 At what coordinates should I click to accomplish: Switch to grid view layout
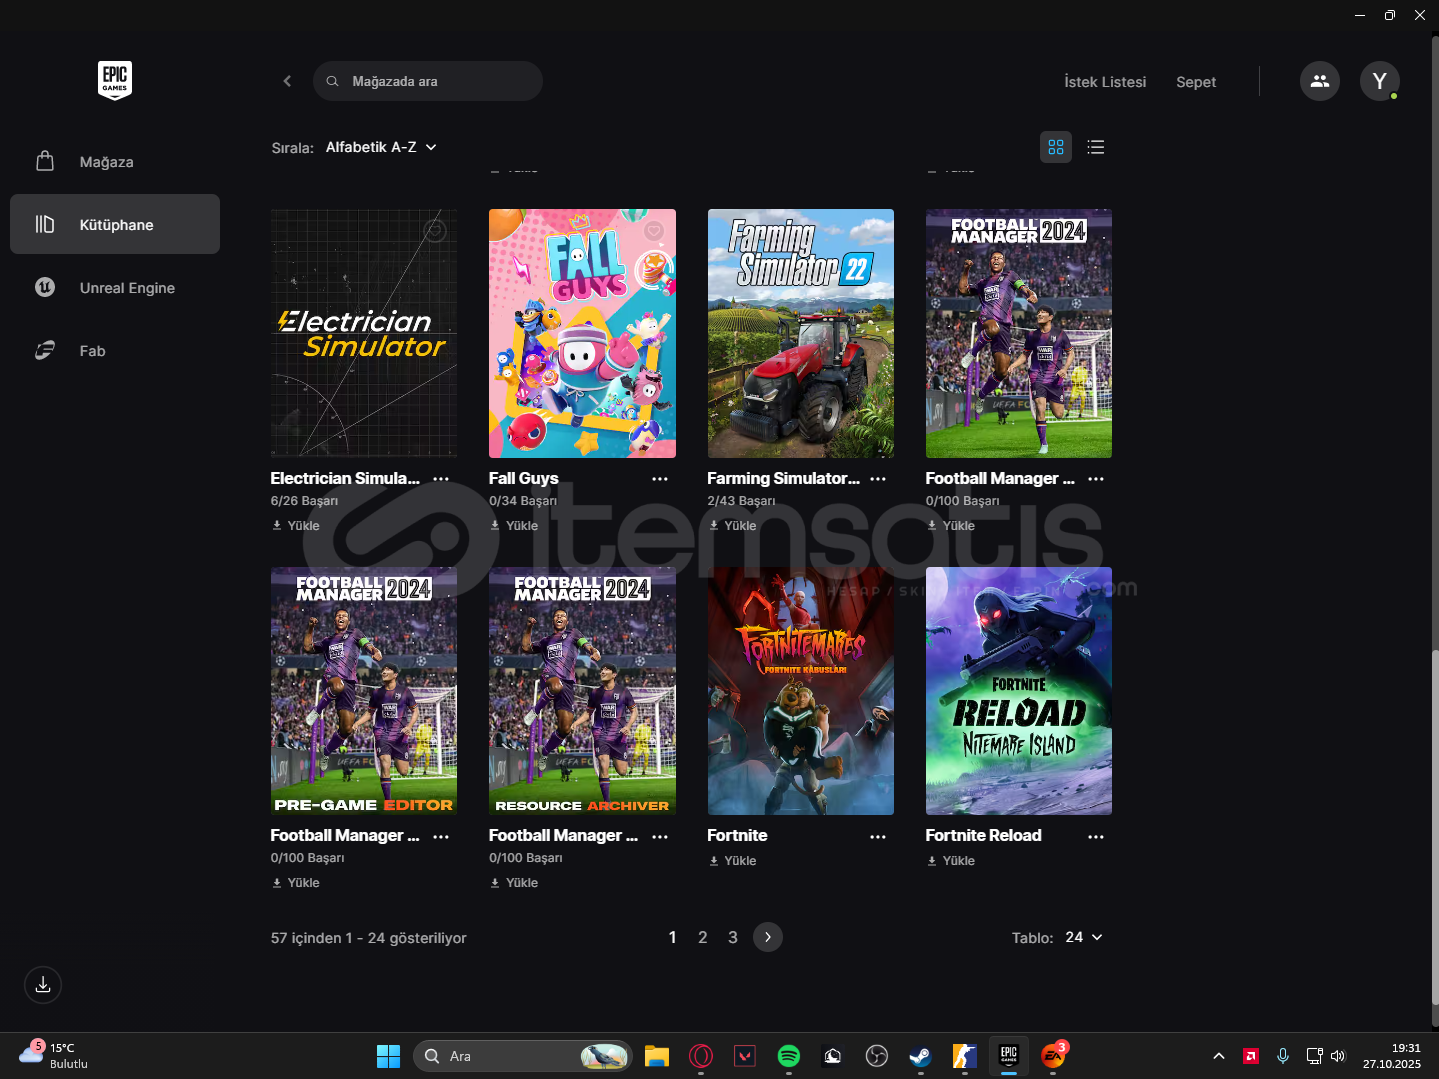[1056, 147]
